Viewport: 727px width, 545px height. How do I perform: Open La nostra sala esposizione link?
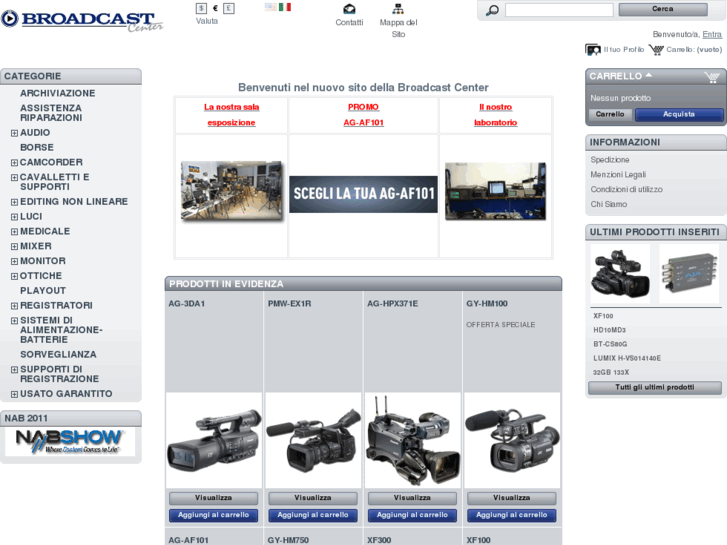pos(231,115)
